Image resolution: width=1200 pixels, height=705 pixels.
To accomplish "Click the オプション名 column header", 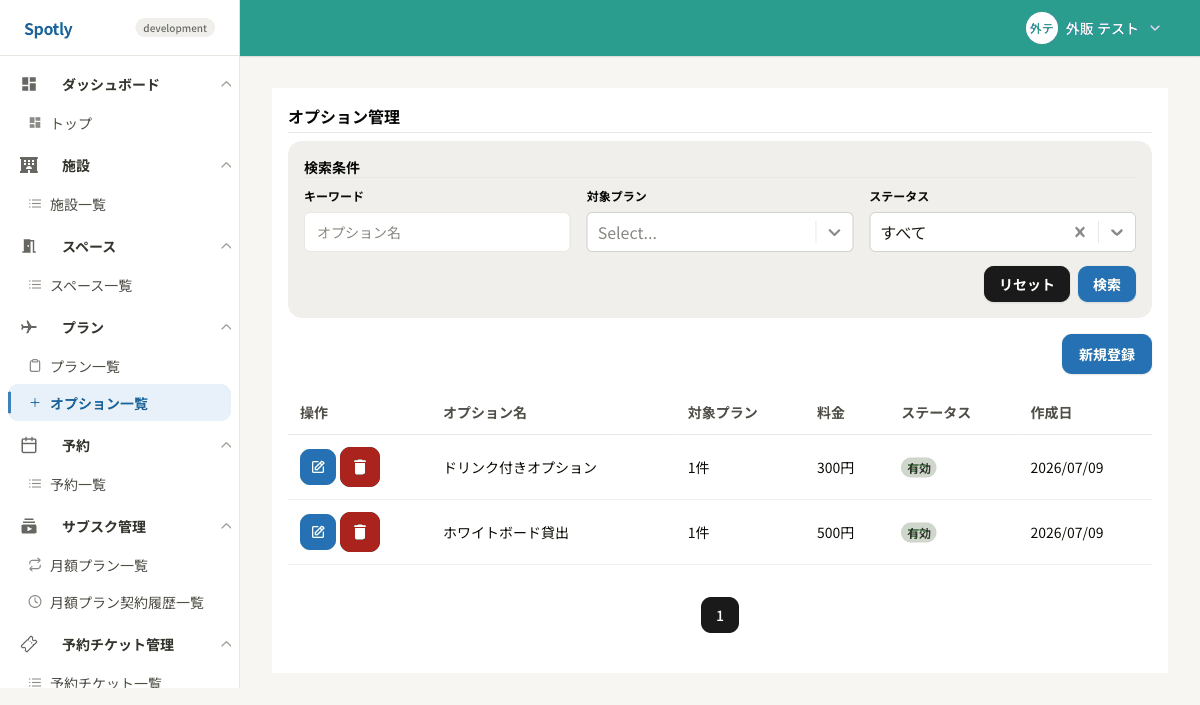I will (485, 412).
